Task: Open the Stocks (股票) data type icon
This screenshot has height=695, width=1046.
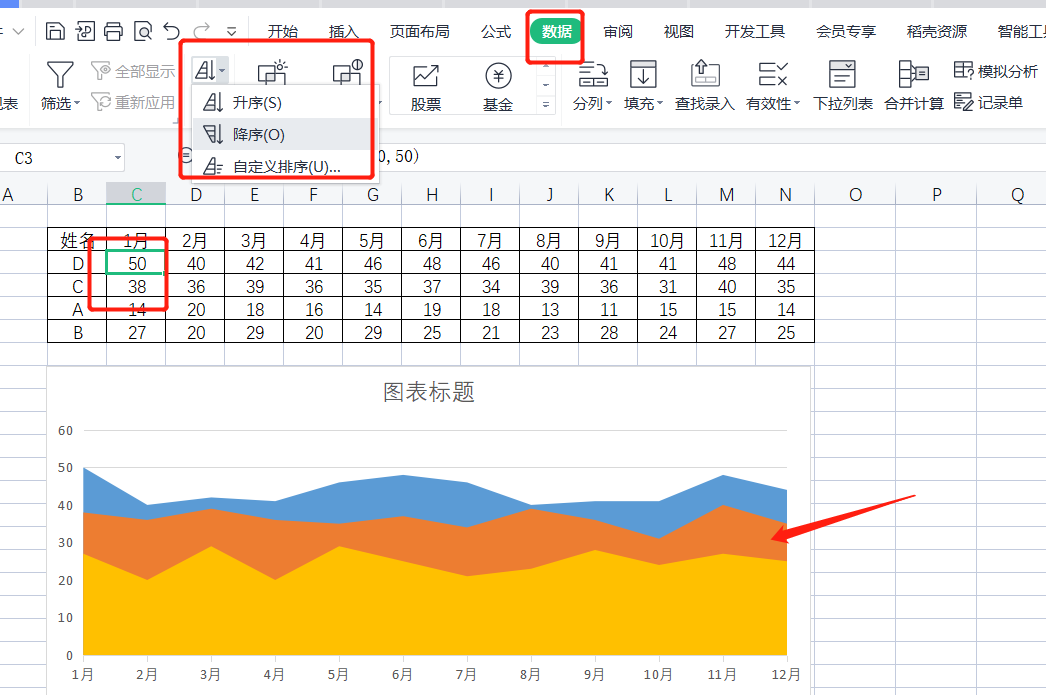Action: (x=426, y=76)
